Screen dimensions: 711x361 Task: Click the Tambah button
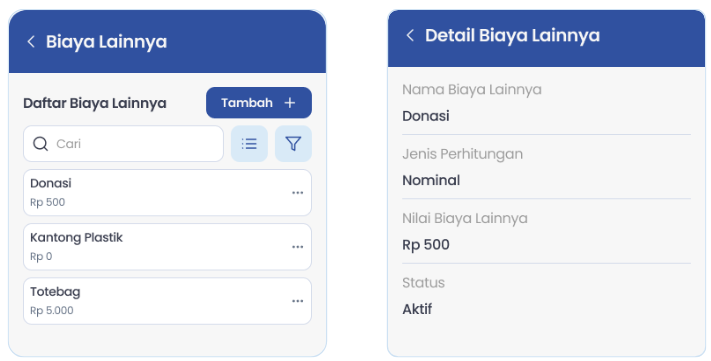[x=259, y=103]
